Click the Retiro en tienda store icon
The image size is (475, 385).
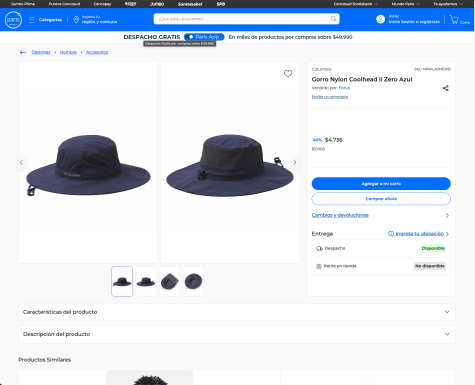319,266
